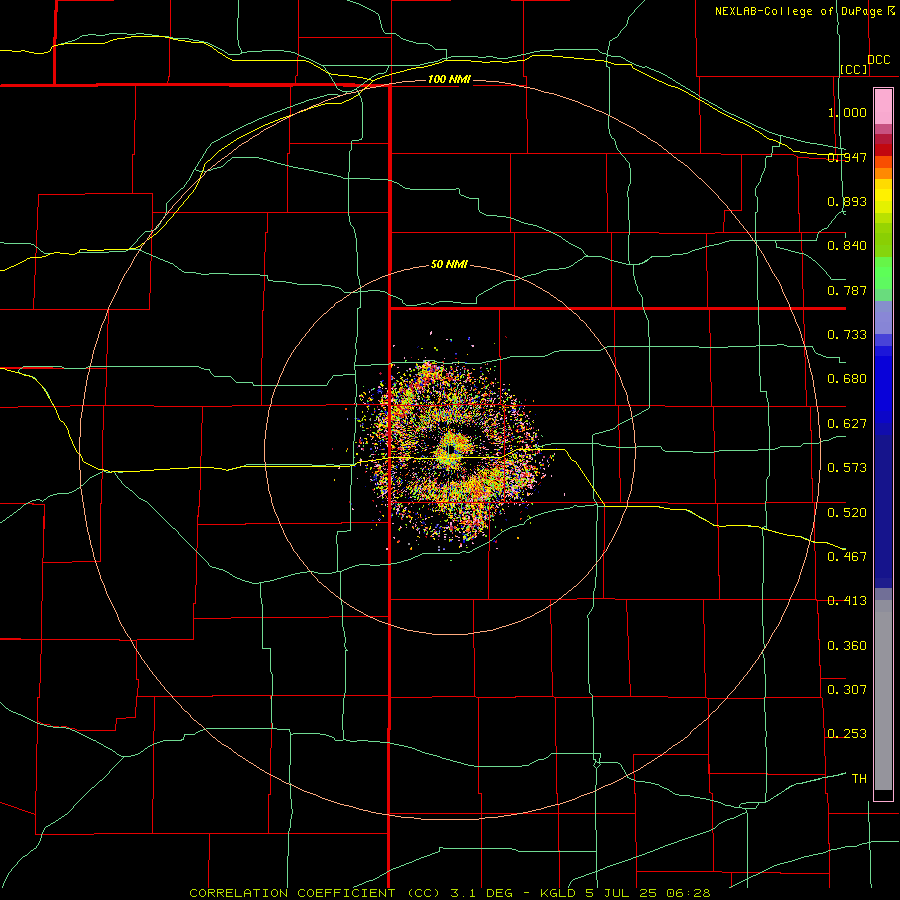Image resolution: width=900 pixels, height=900 pixels.
Task: Pick the dark navy band of color bar
Action: tap(883, 511)
